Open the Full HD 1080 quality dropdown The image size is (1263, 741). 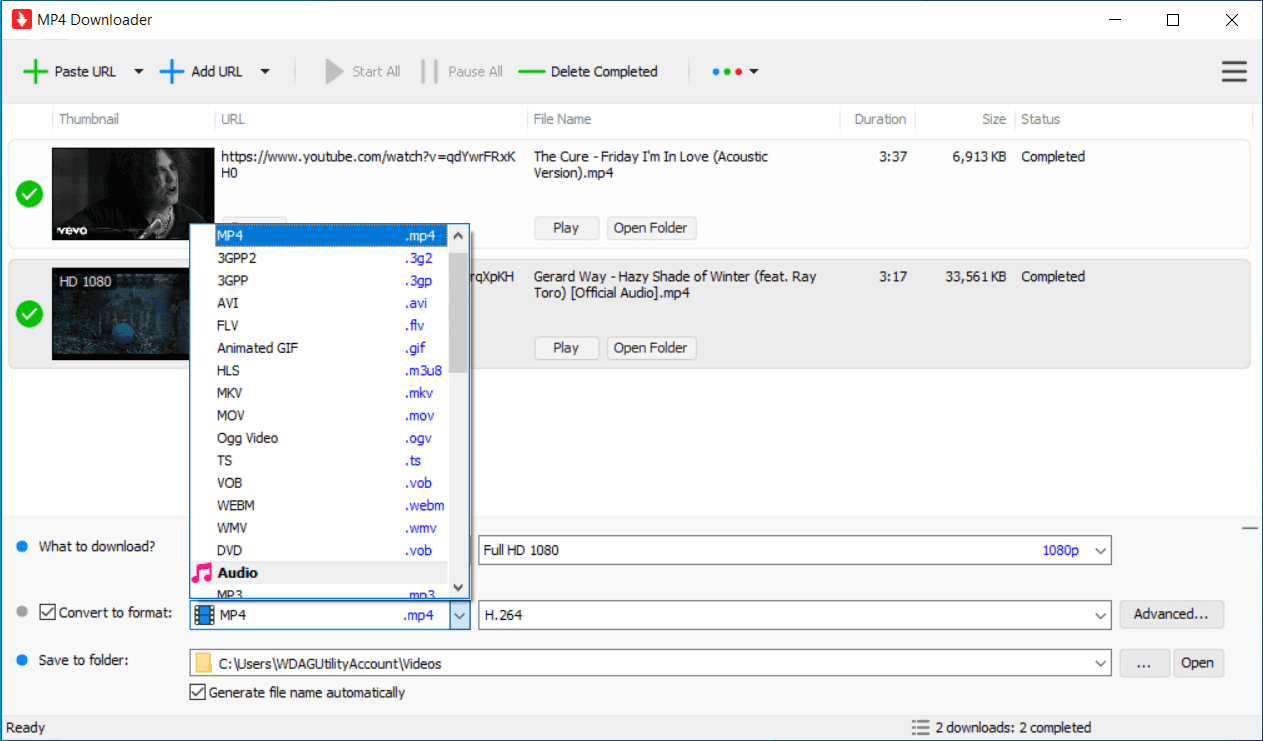pos(1101,551)
